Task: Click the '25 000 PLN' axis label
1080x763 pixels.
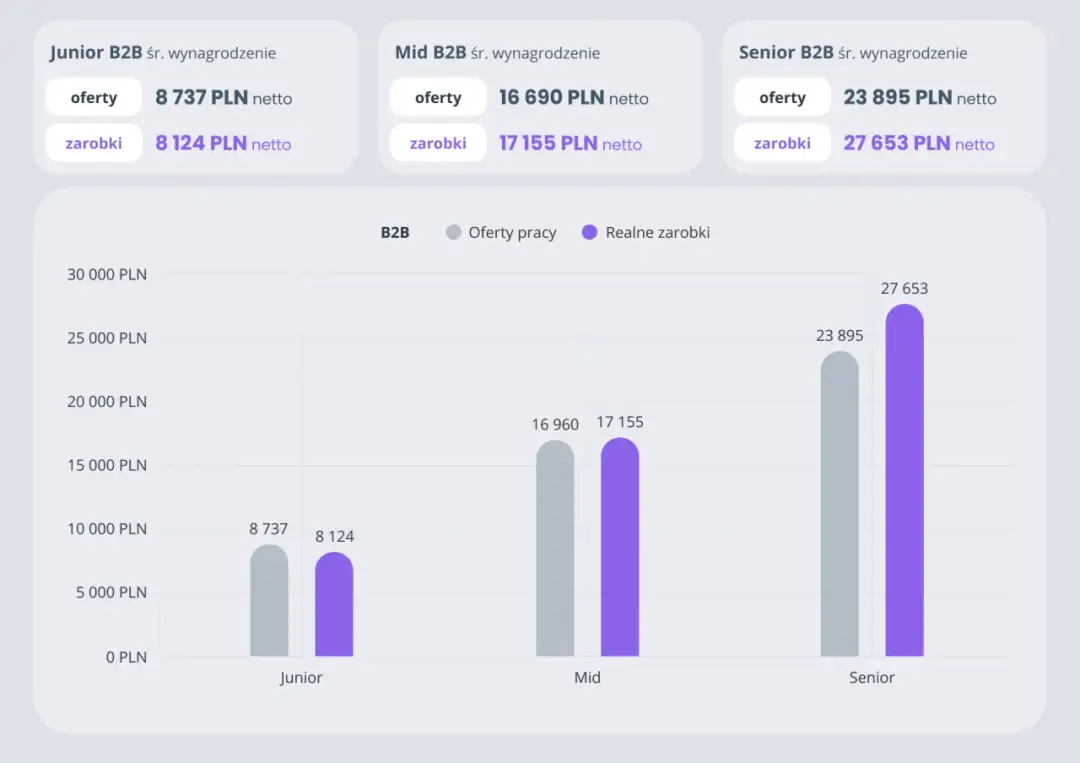Action: (107, 338)
